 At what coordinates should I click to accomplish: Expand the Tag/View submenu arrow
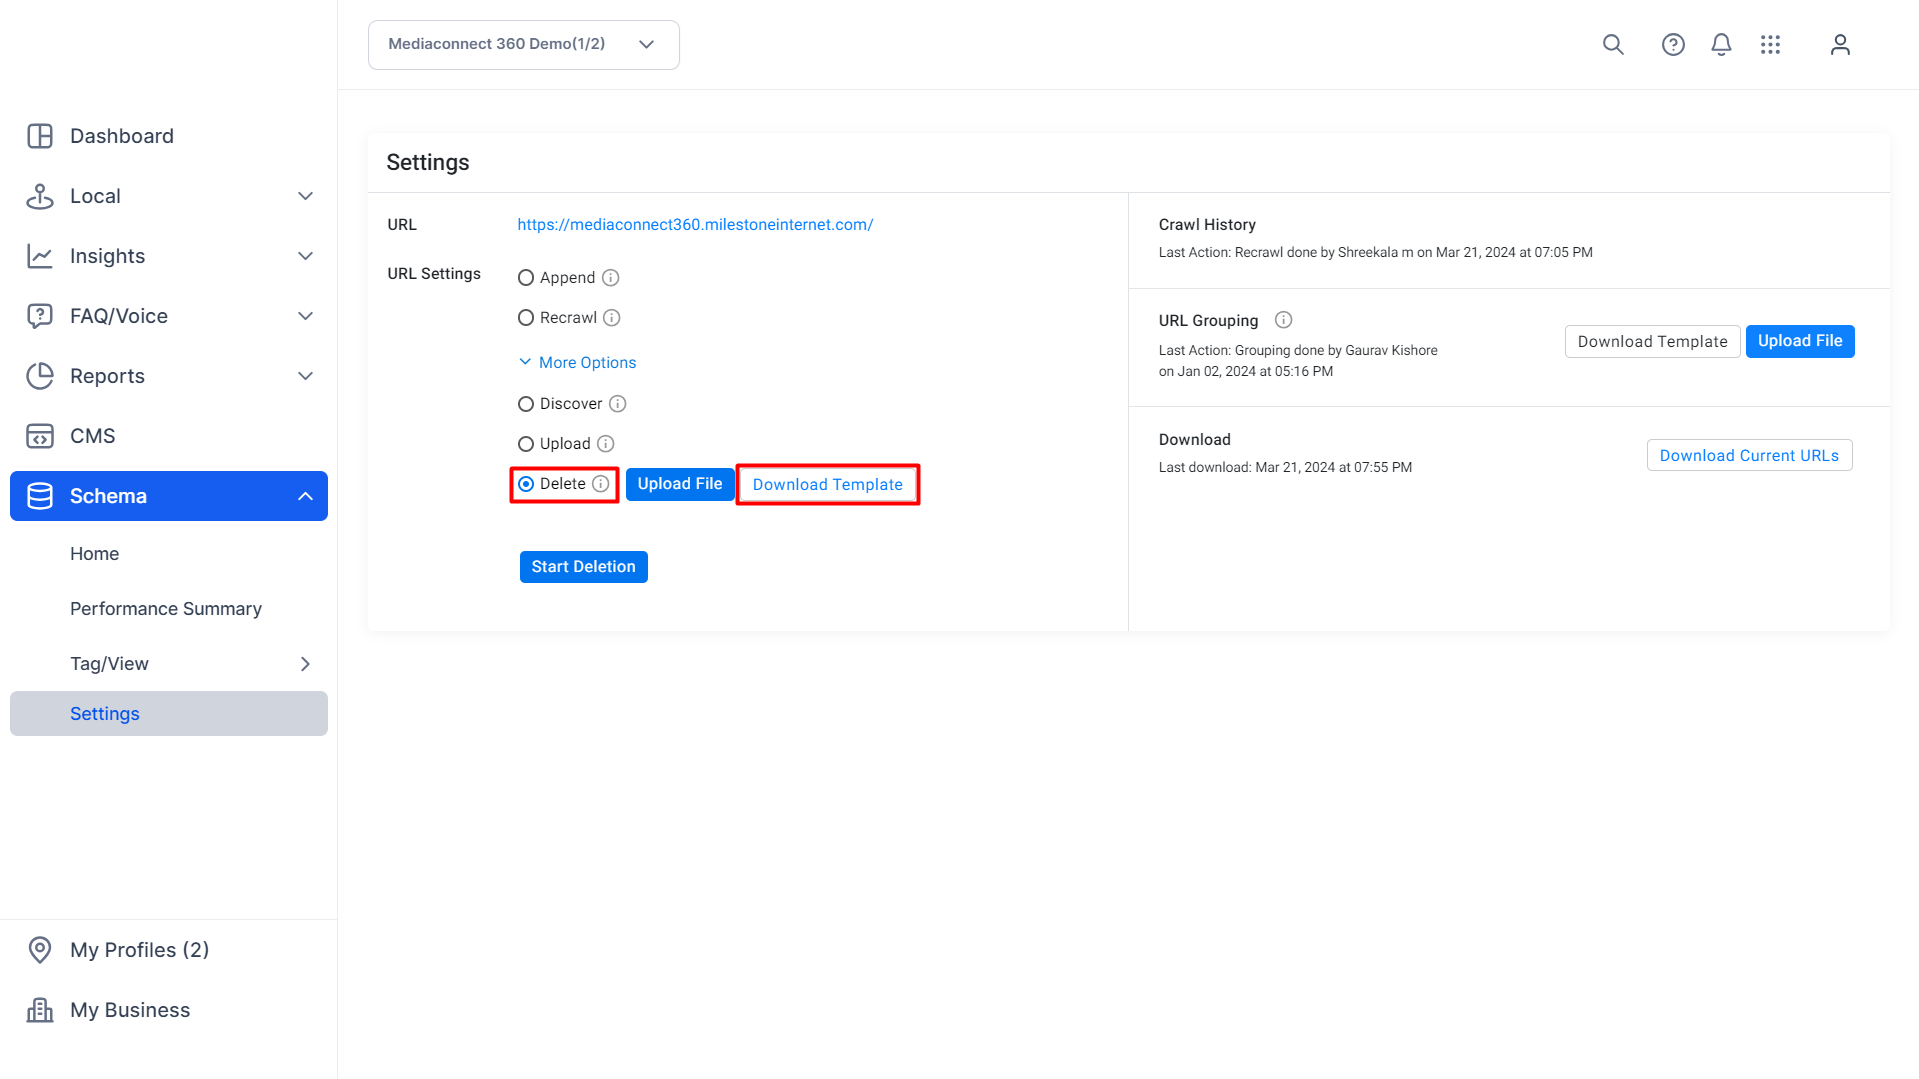[306, 664]
